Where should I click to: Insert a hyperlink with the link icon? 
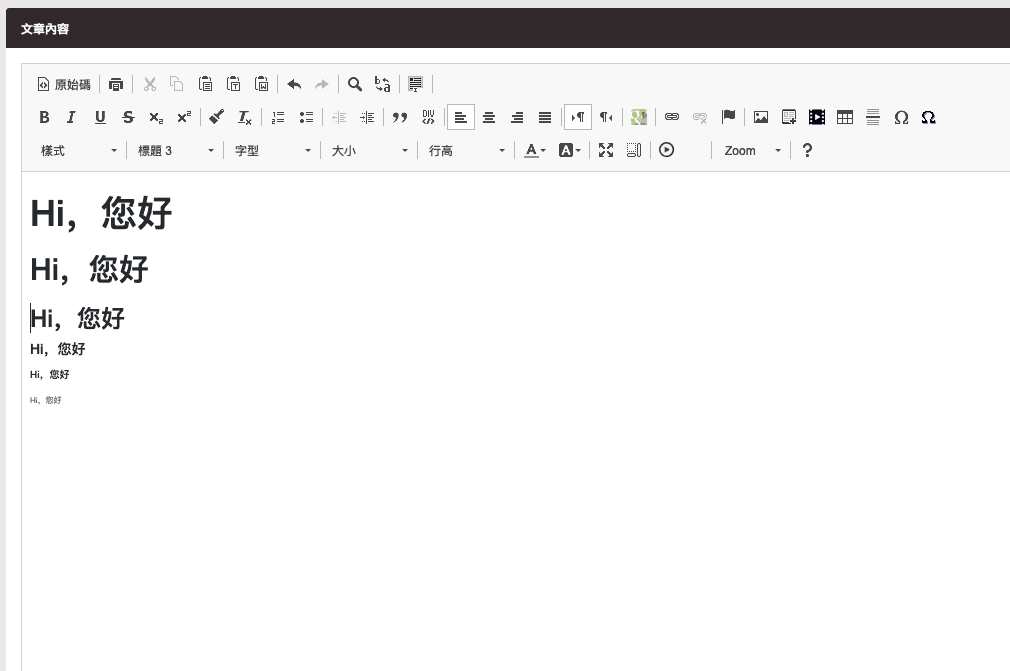click(x=672, y=117)
